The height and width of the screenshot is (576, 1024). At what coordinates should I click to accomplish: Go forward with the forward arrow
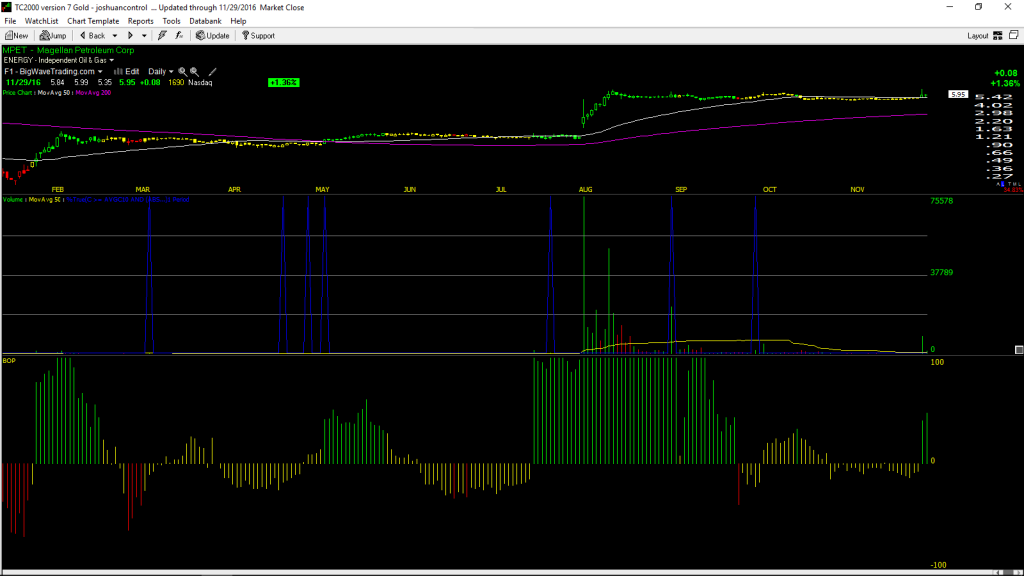pos(130,36)
